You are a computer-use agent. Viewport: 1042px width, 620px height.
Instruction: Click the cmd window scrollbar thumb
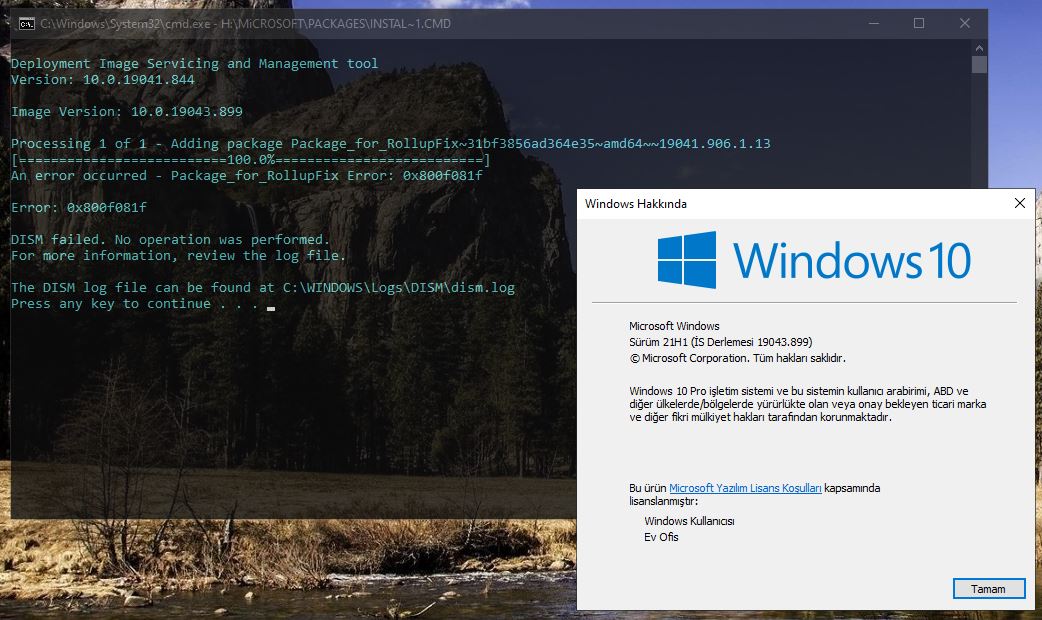[979, 64]
